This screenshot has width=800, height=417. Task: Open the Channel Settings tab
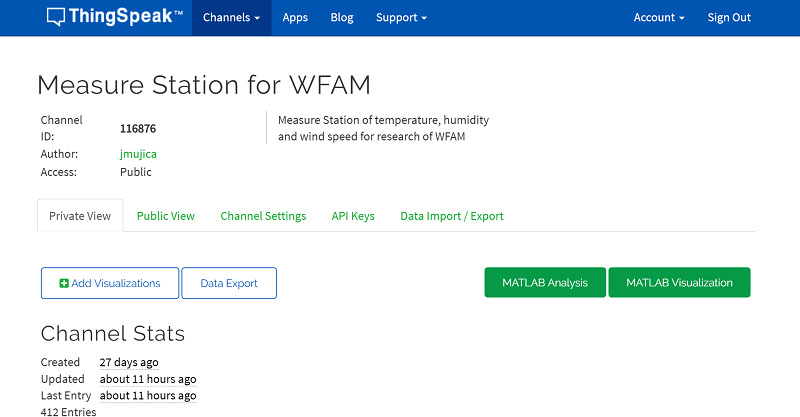point(263,216)
